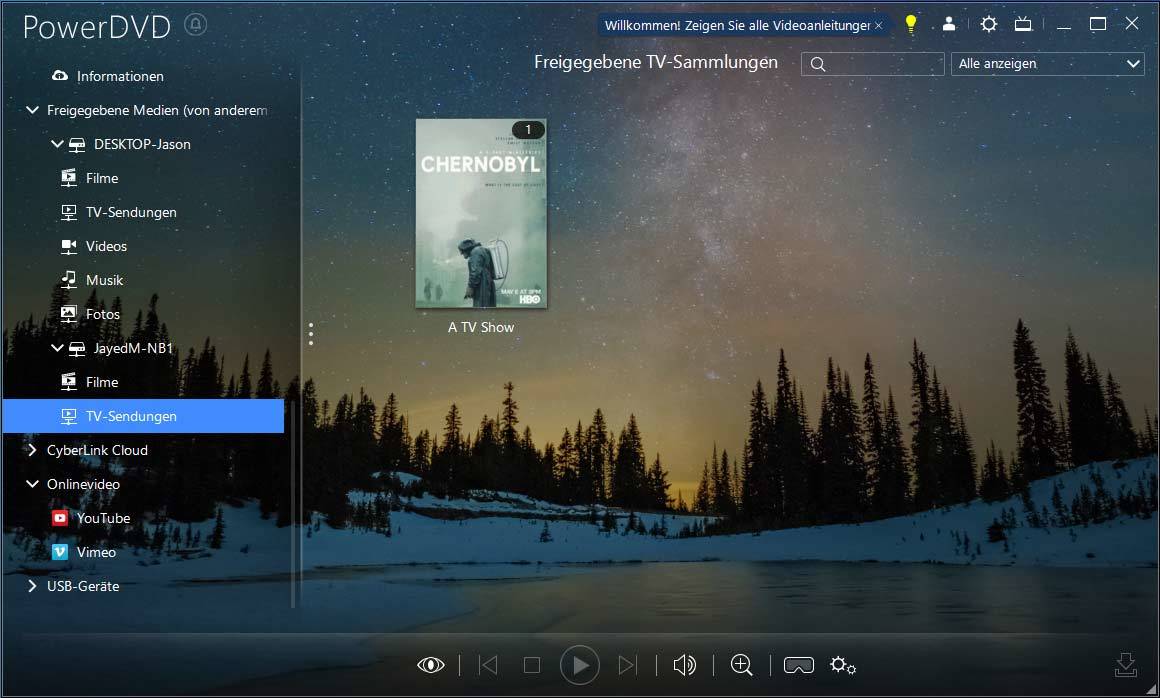Click the episode count badge on Chernobyl
The width and height of the screenshot is (1160, 698).
(527, 129)
